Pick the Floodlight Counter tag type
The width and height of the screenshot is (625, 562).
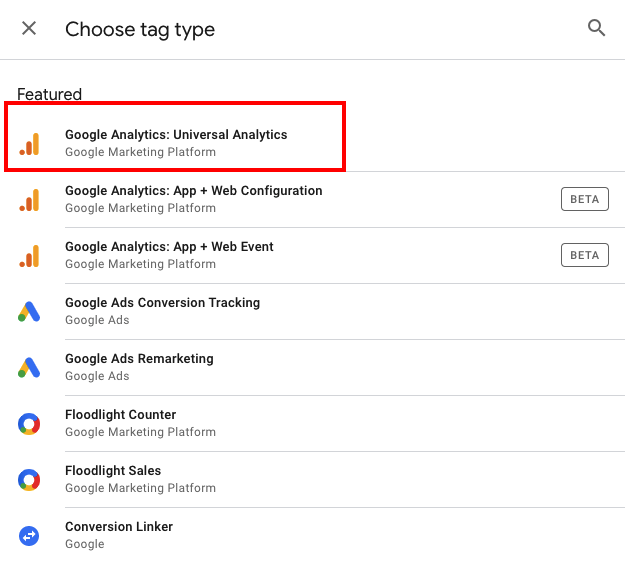(120, 415)
